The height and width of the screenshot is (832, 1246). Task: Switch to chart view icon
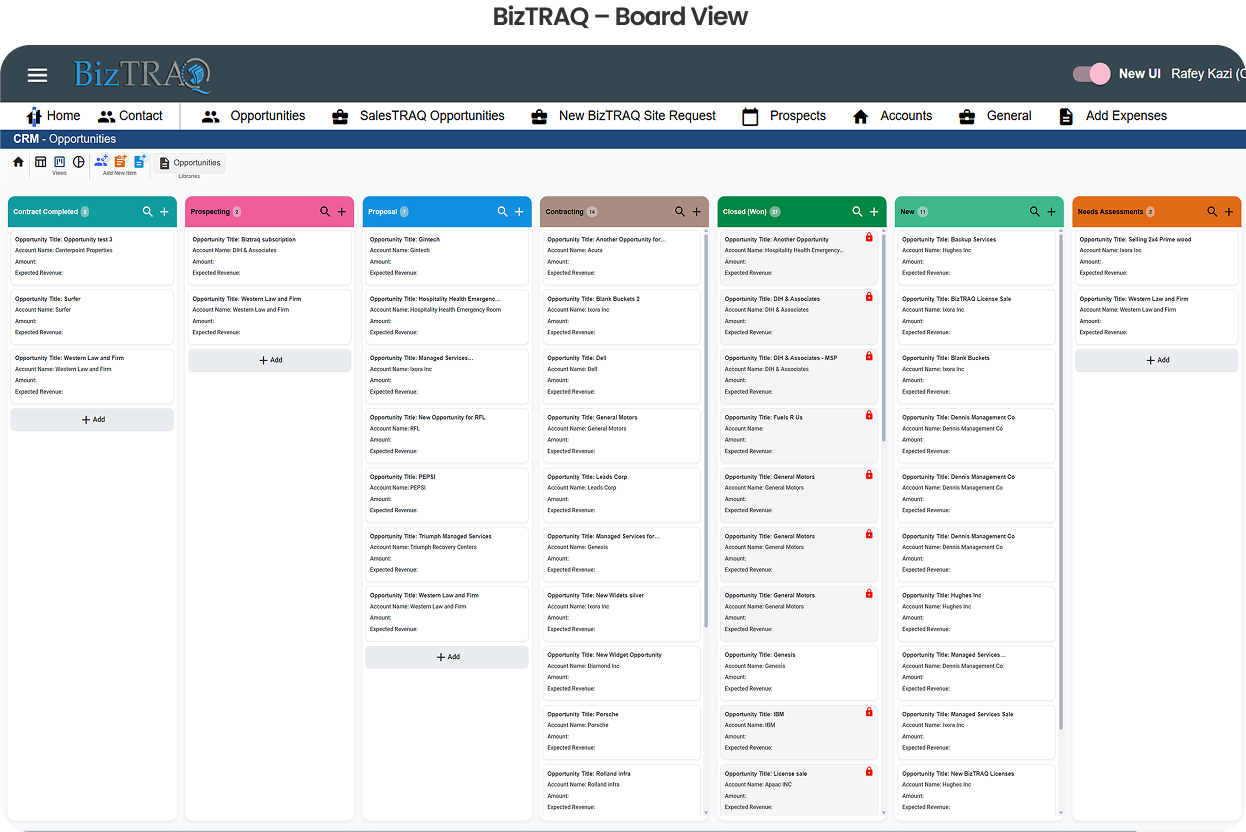[79, 162]
